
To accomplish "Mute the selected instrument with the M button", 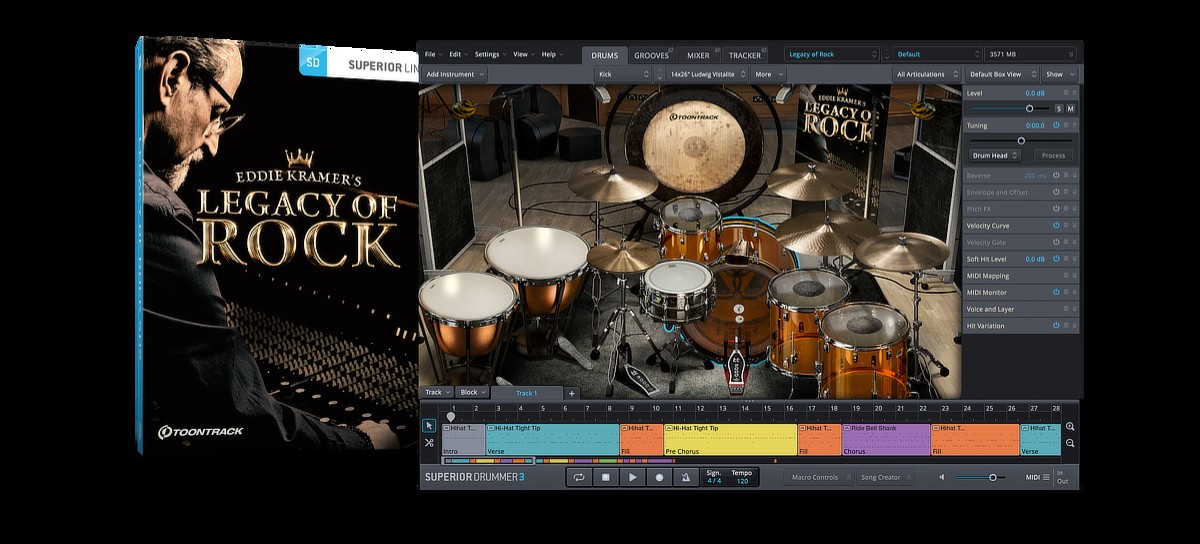I will 1071,109.
